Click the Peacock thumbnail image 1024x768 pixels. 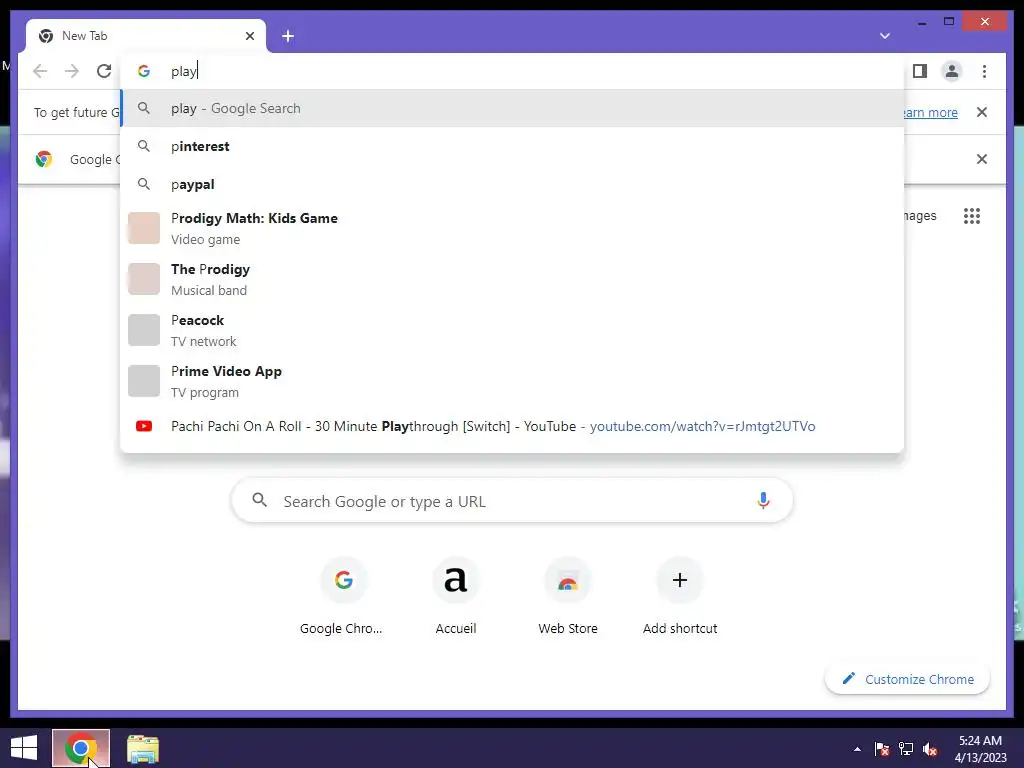point(144,330)
